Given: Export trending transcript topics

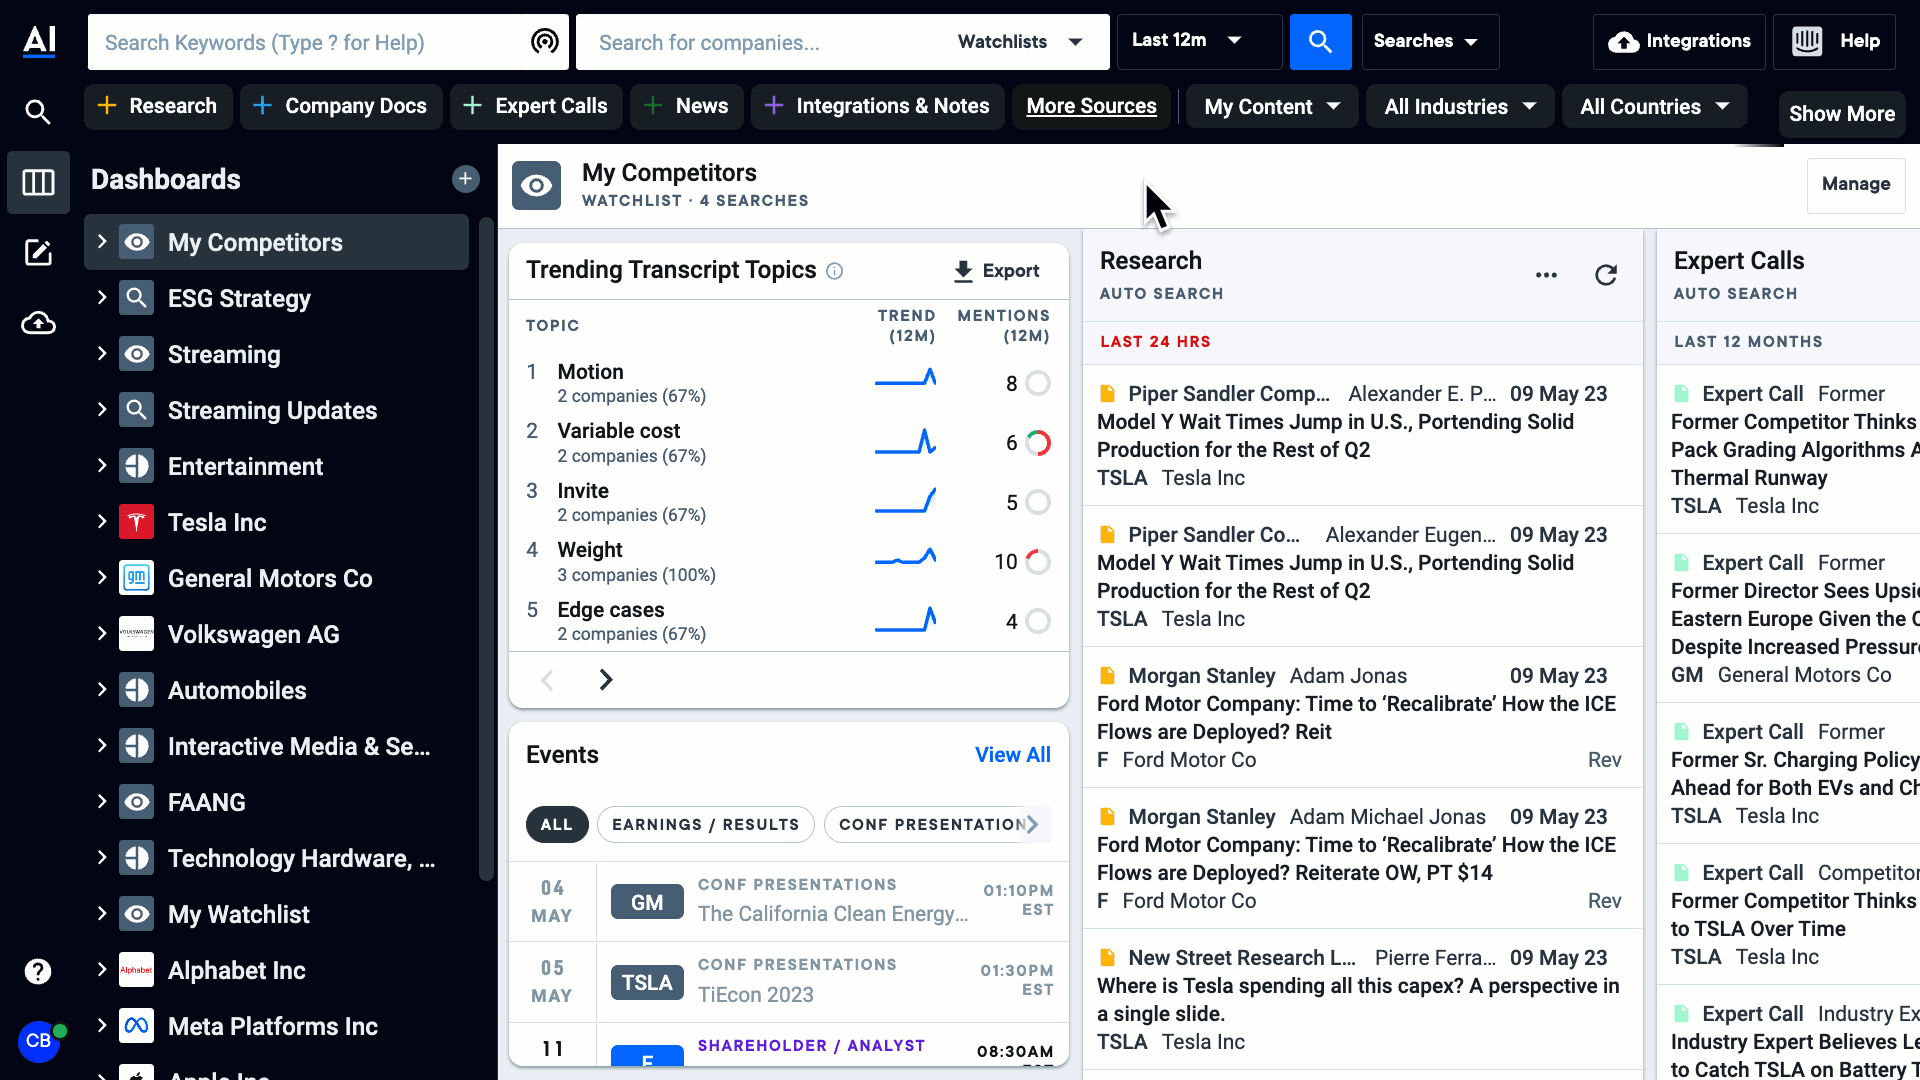Looking at the screenshot, I should tap(997, 271).
